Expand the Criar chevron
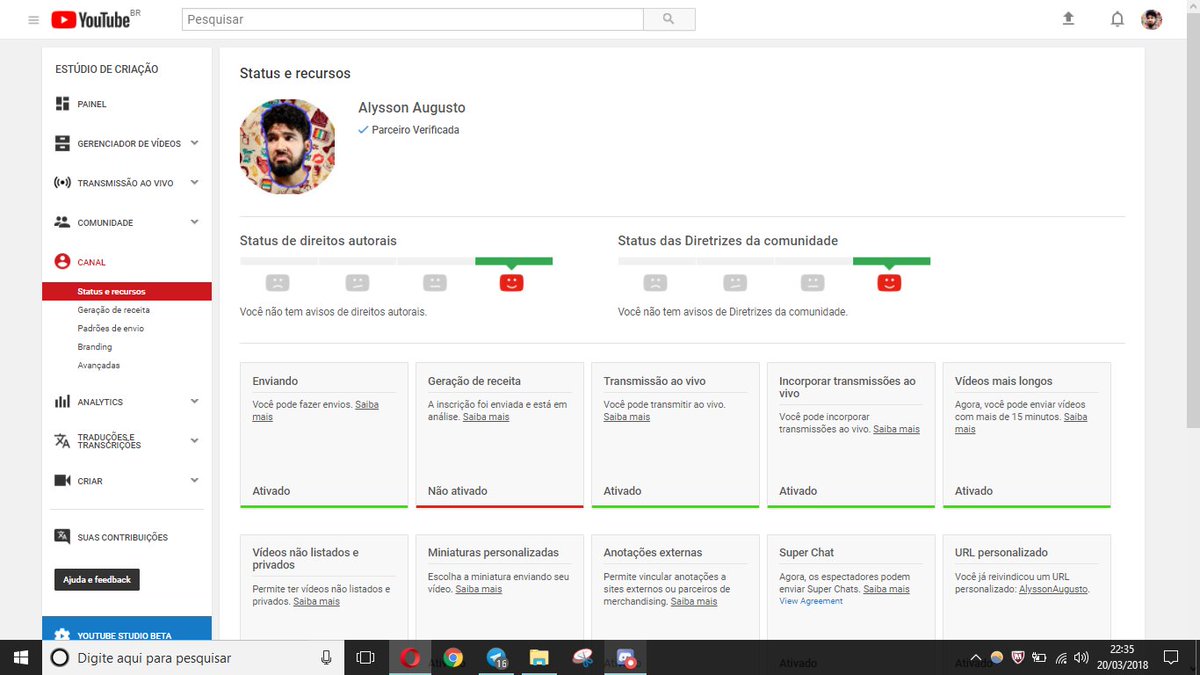Screen dimensions: 1200x675 (194, 480)
